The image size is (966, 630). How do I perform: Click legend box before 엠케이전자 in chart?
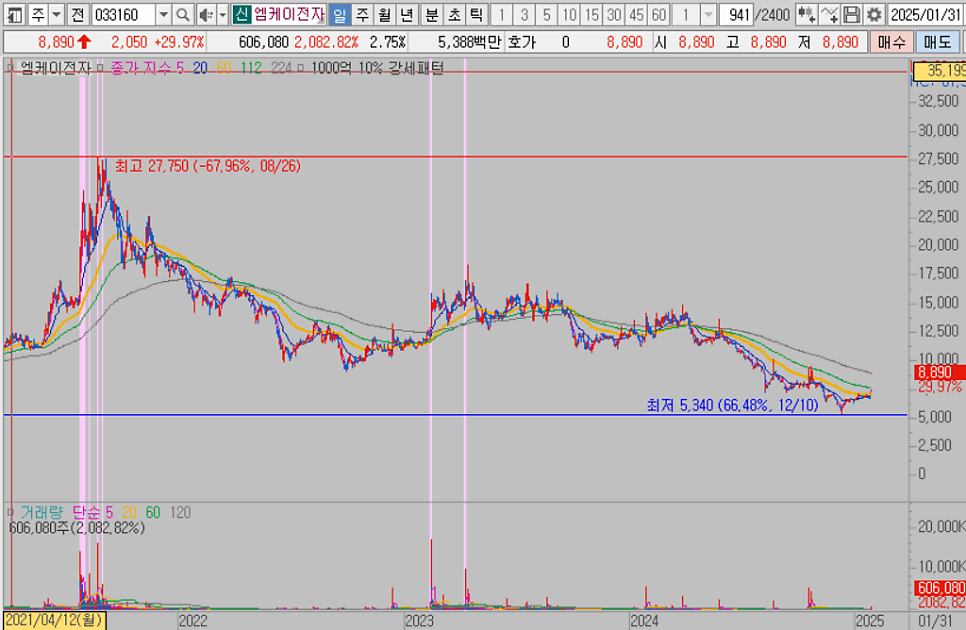coord(10,67)
